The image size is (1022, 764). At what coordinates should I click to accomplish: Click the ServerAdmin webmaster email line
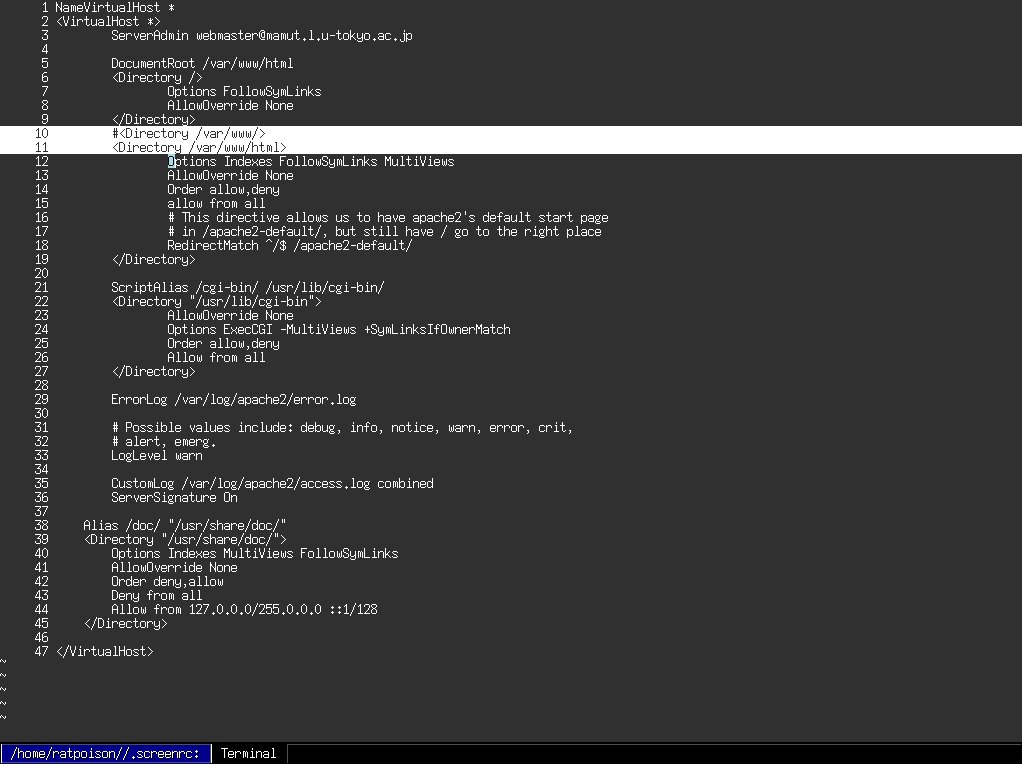[x=261, y=35]
